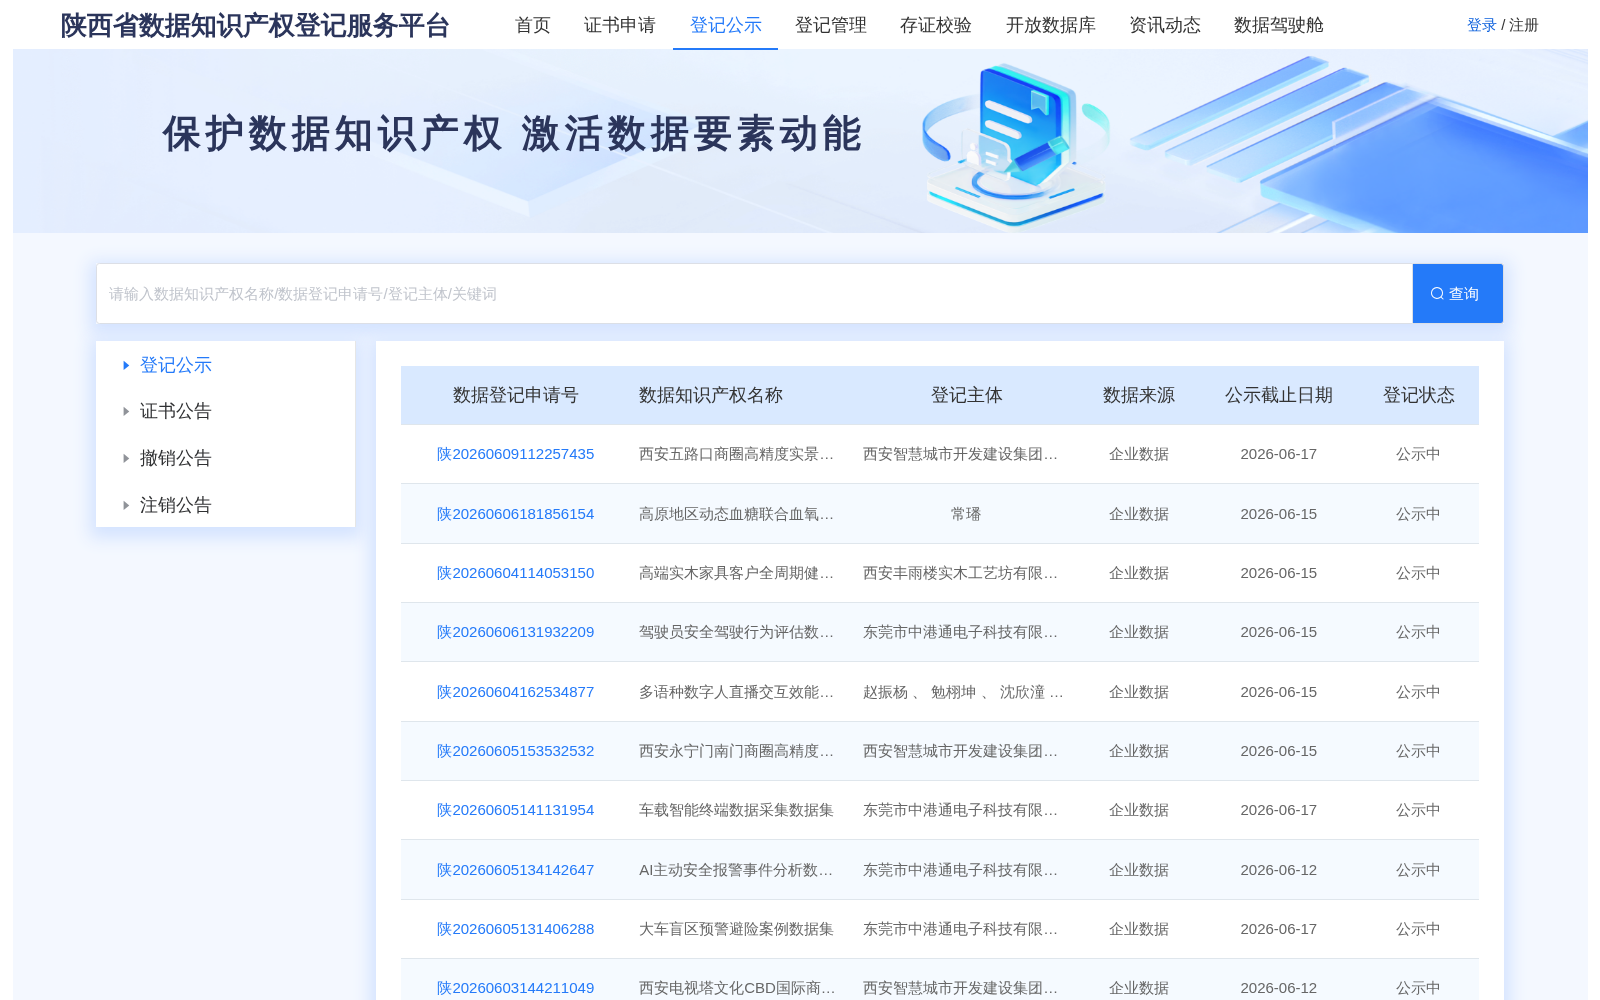Click name cell 多语种数字人直播交互效能…
The height and width of the screenshot is (1000, 1600).
(x=736, y=692)
